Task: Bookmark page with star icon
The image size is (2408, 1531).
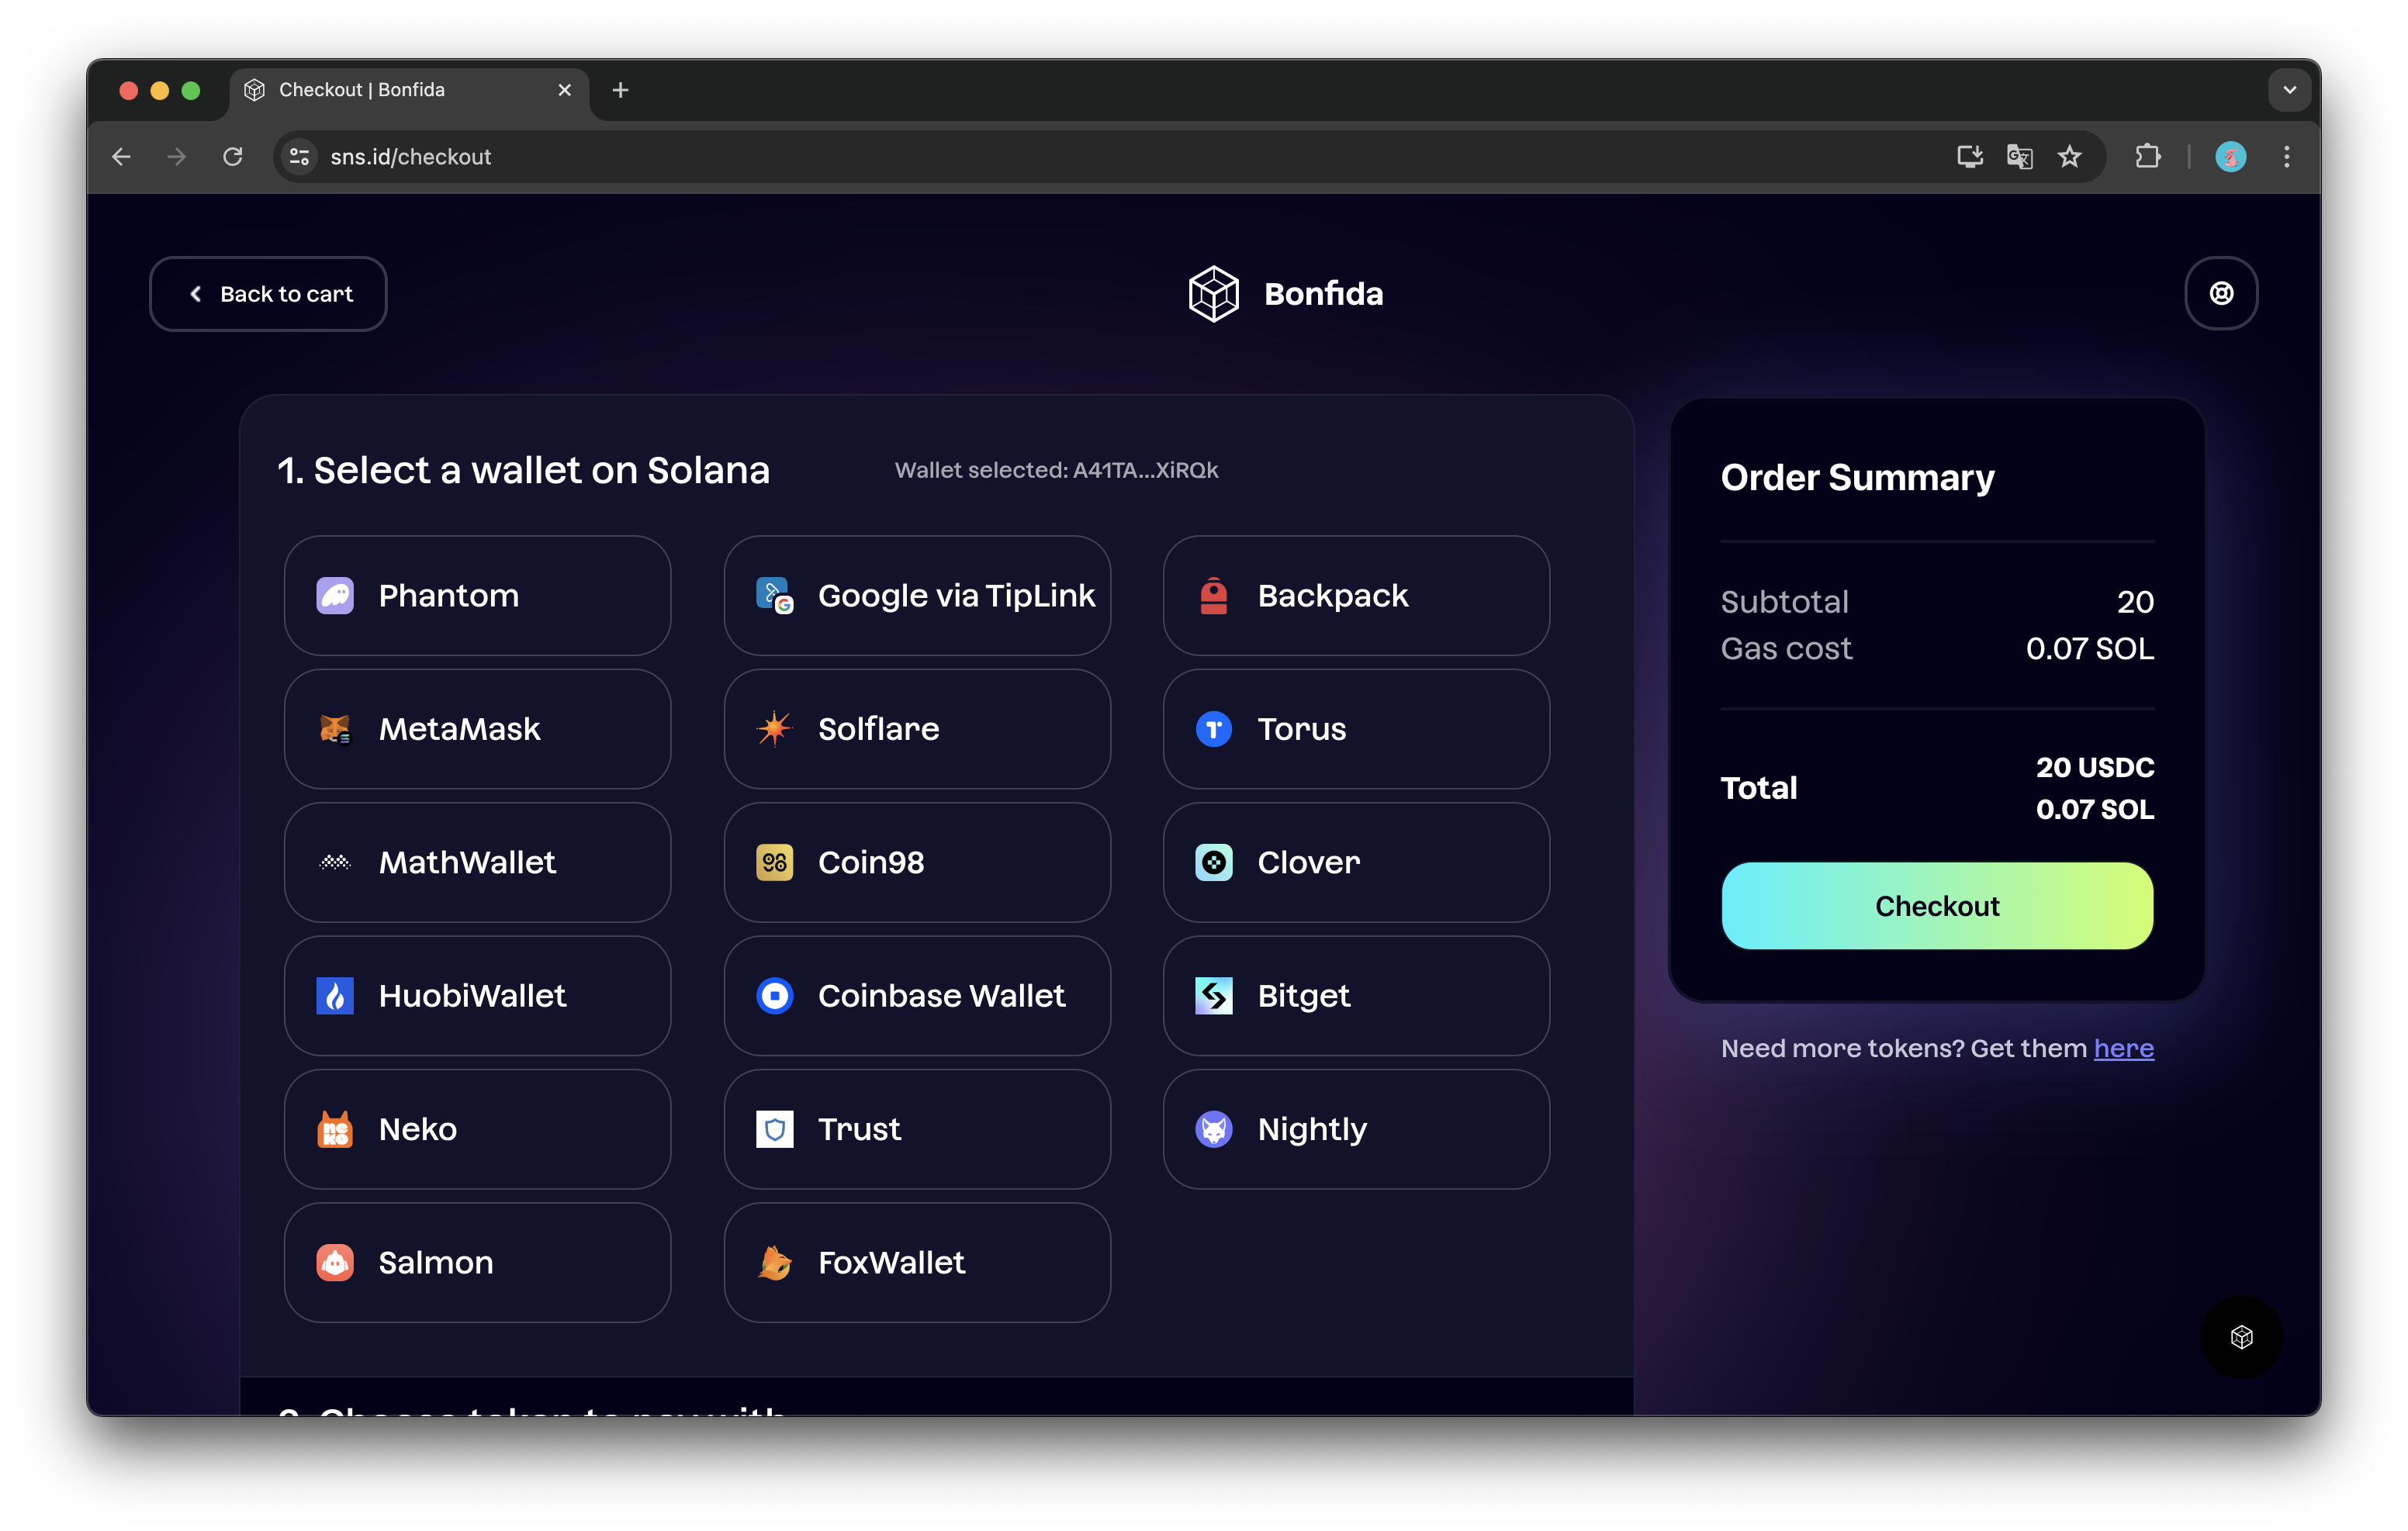Action: tap(2069, 157)
